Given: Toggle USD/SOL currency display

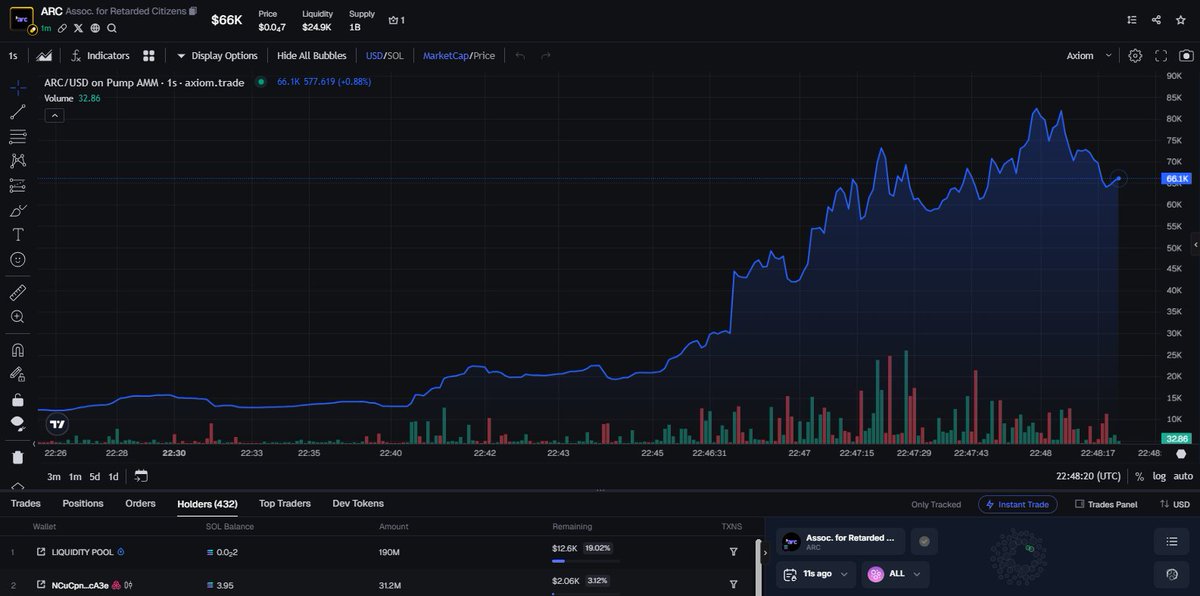Looking at the screenshot, I should [385, 56].
